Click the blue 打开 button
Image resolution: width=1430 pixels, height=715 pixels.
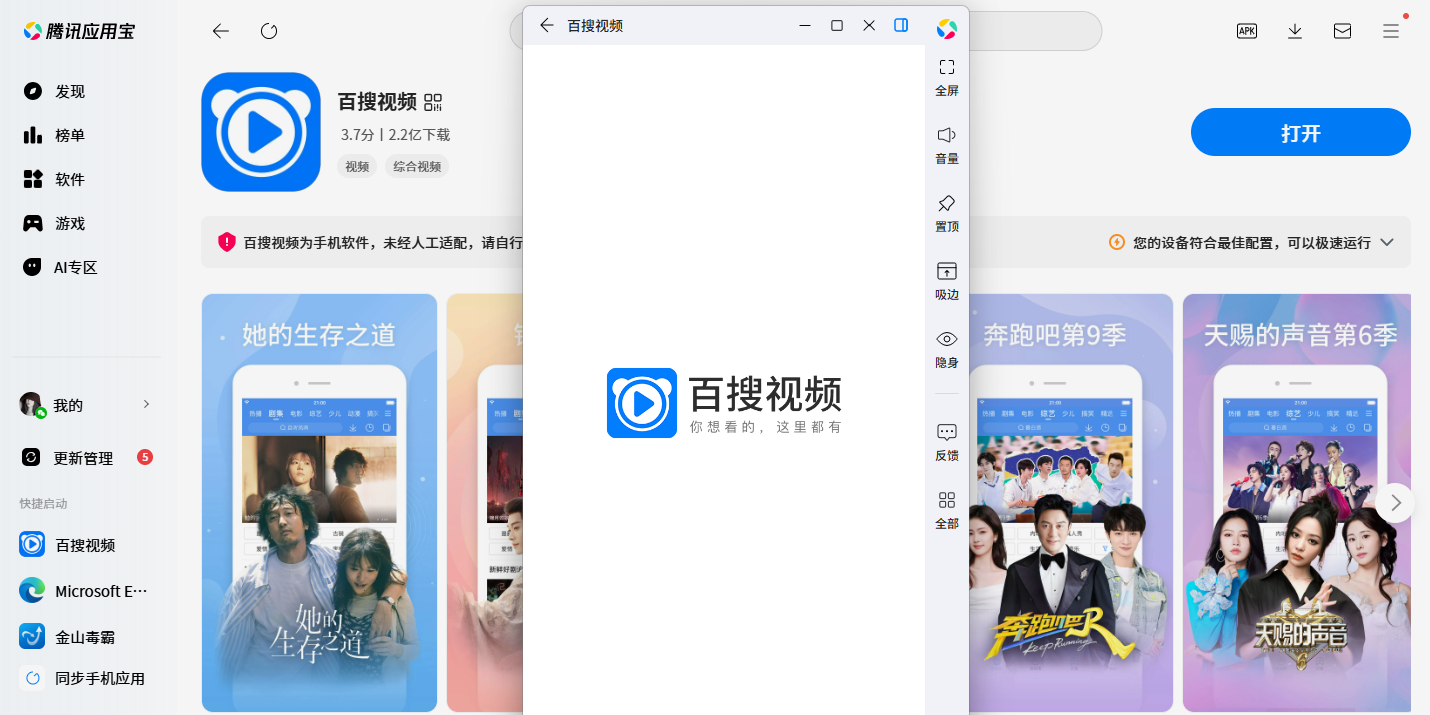(x=1301, y=133)
